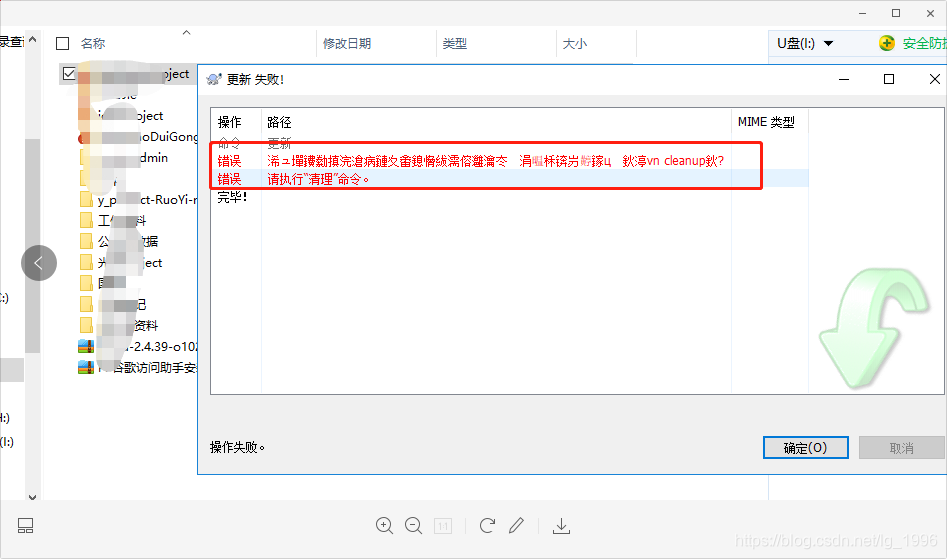
Task: Minimize the 更新 失败 dialog
Action: point(844,79)
